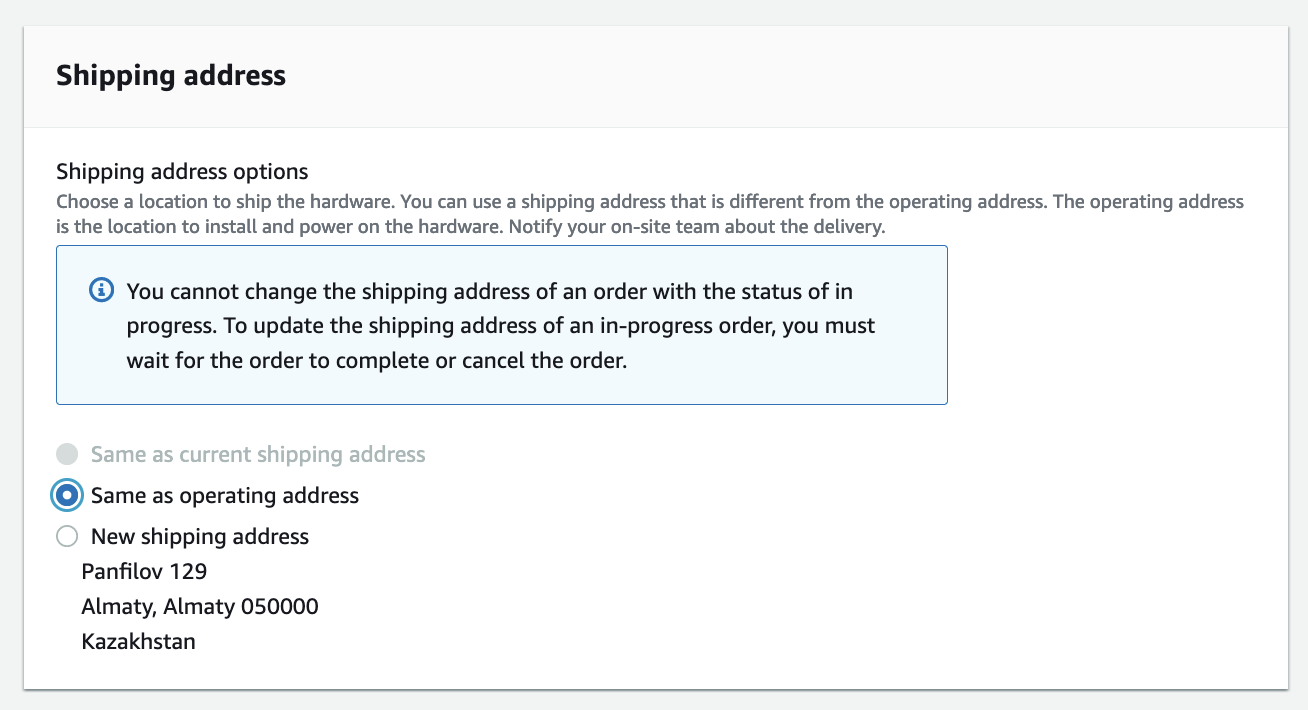Click the greyed-out "Same as current shipping address" label
Image resolution: width=1308 pixels, height=710 pixels.
pyautogui.click(x=258, y=455)
